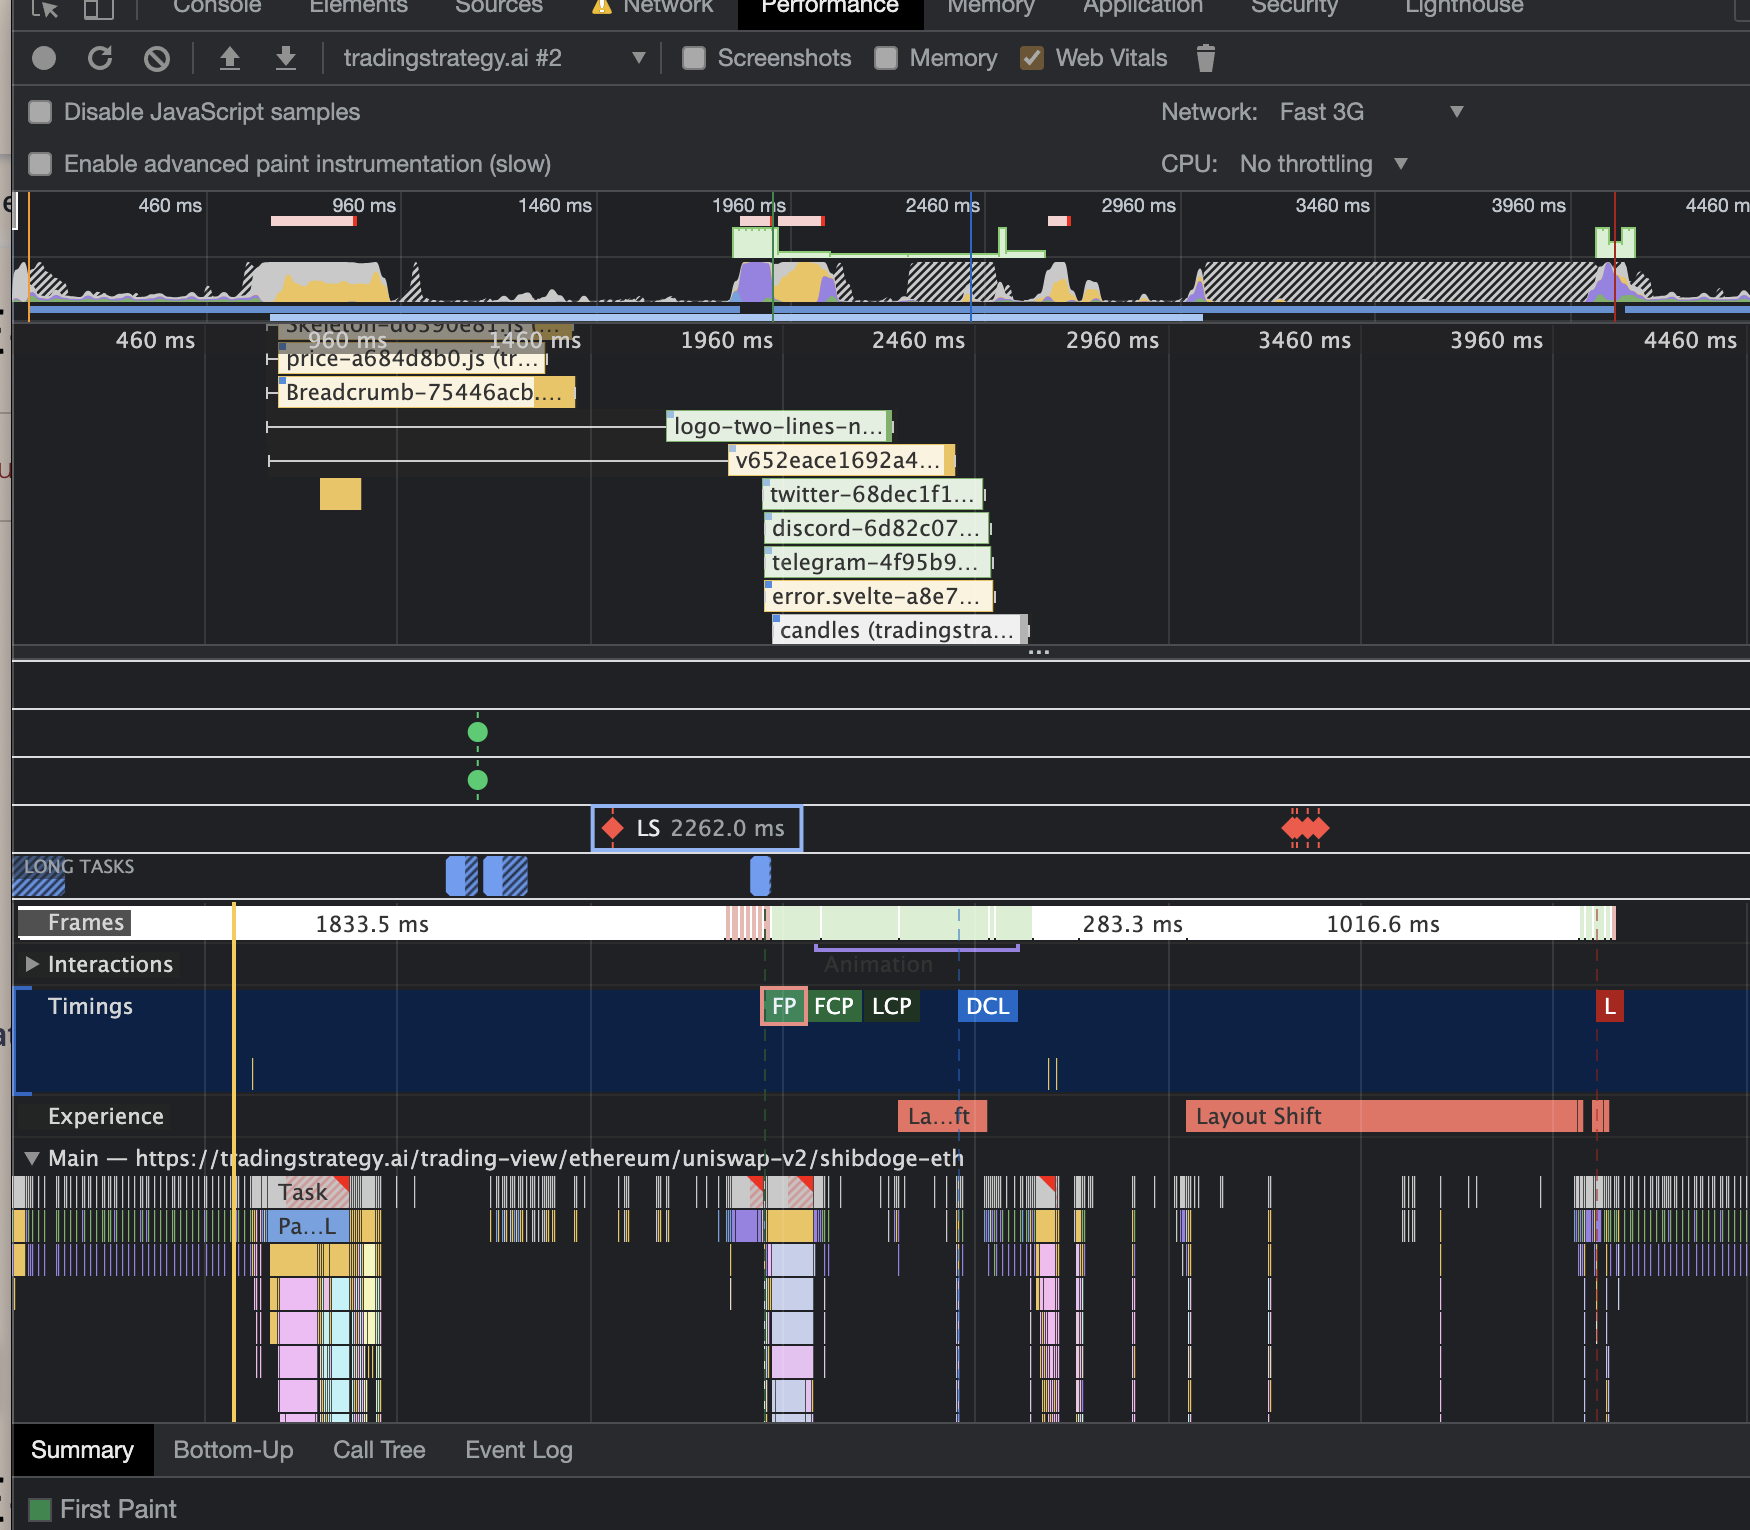Image resolution: width=1750 pixels, height=1530 pixels.
Task: Click the FCP timing marker
Action: click(x=834, y=1006)
